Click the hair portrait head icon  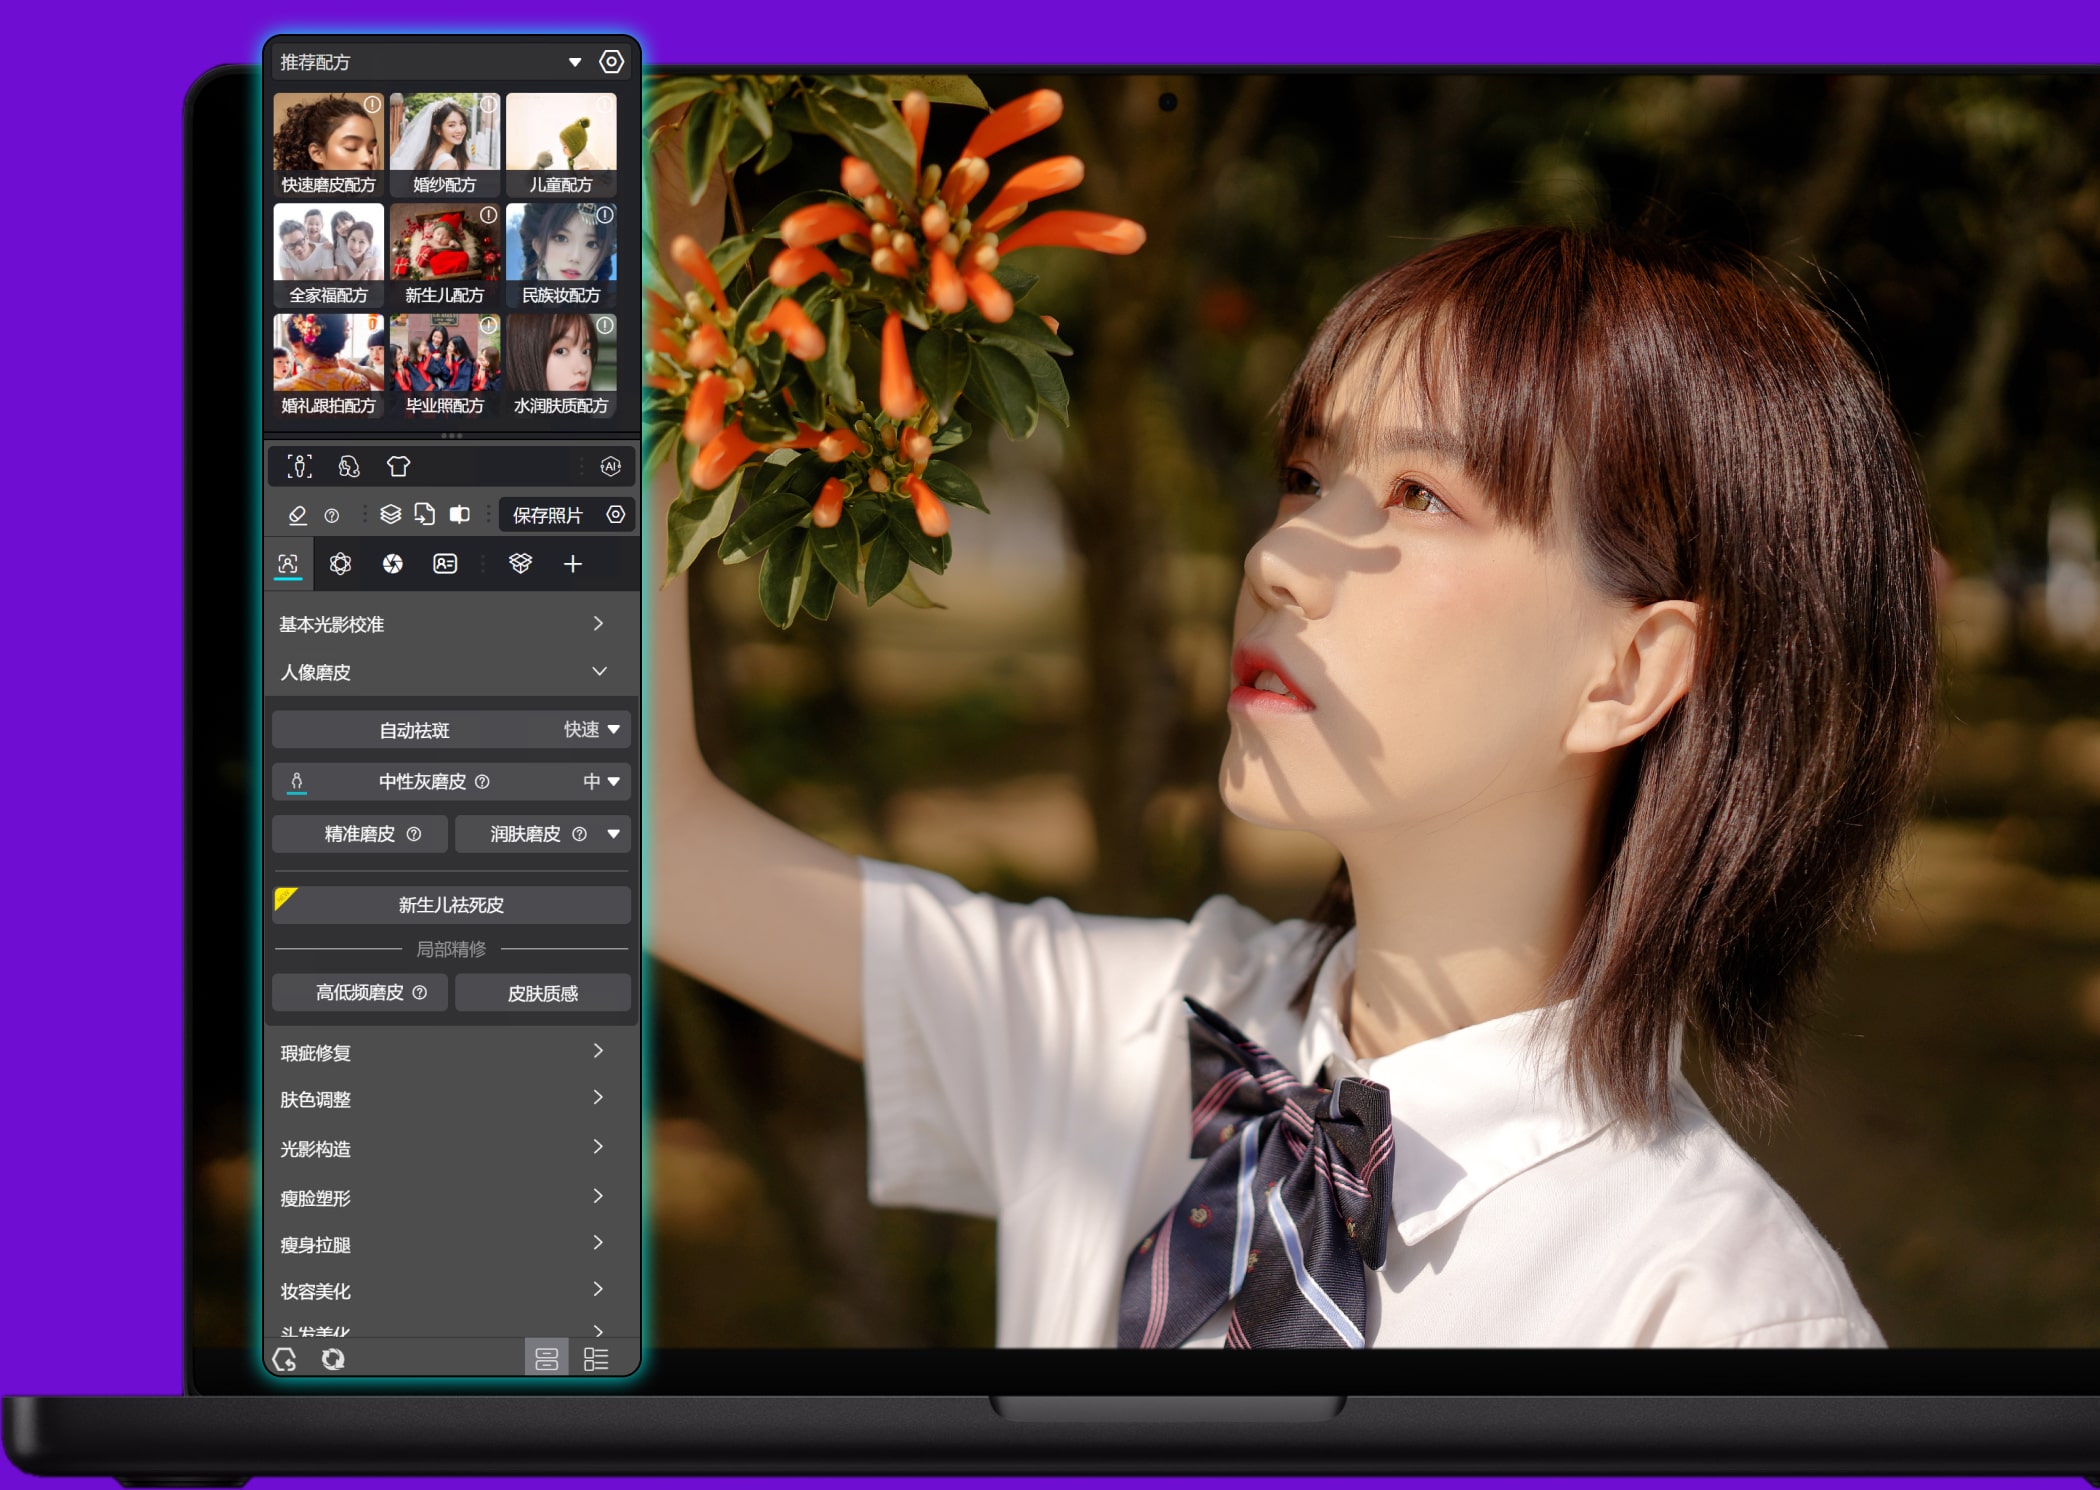(x=348, y=466)
